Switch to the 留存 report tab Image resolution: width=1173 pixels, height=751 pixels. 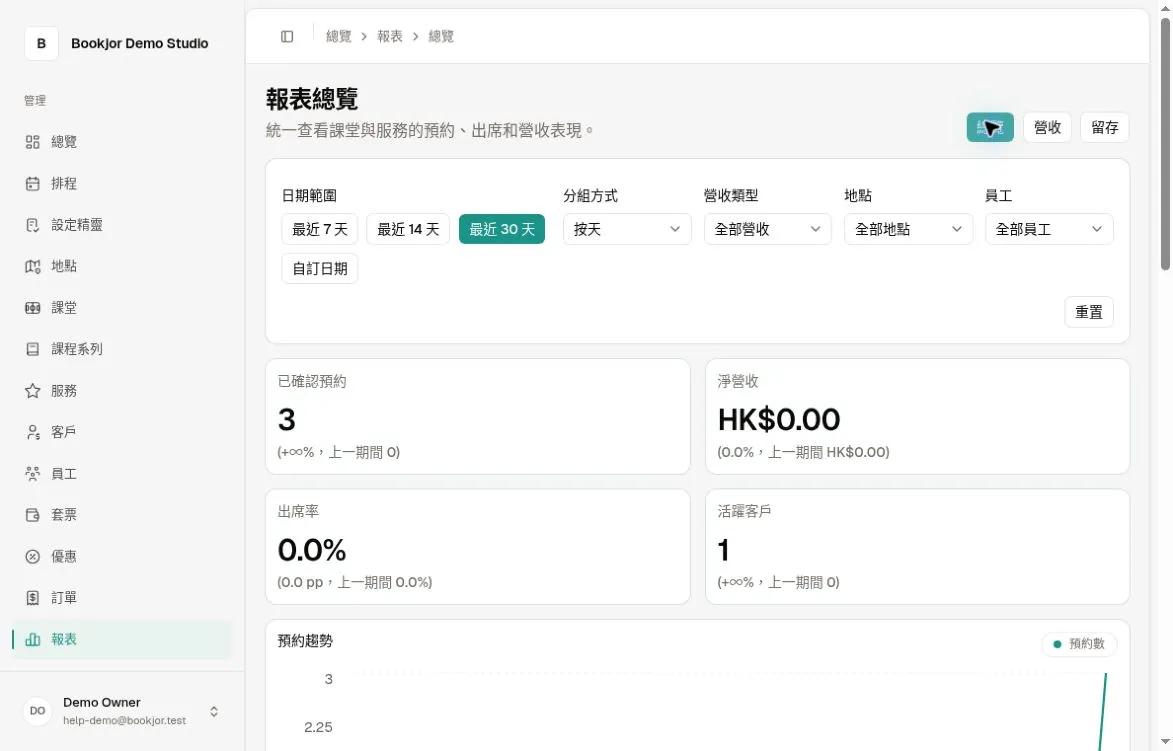tap(1105, 127)
